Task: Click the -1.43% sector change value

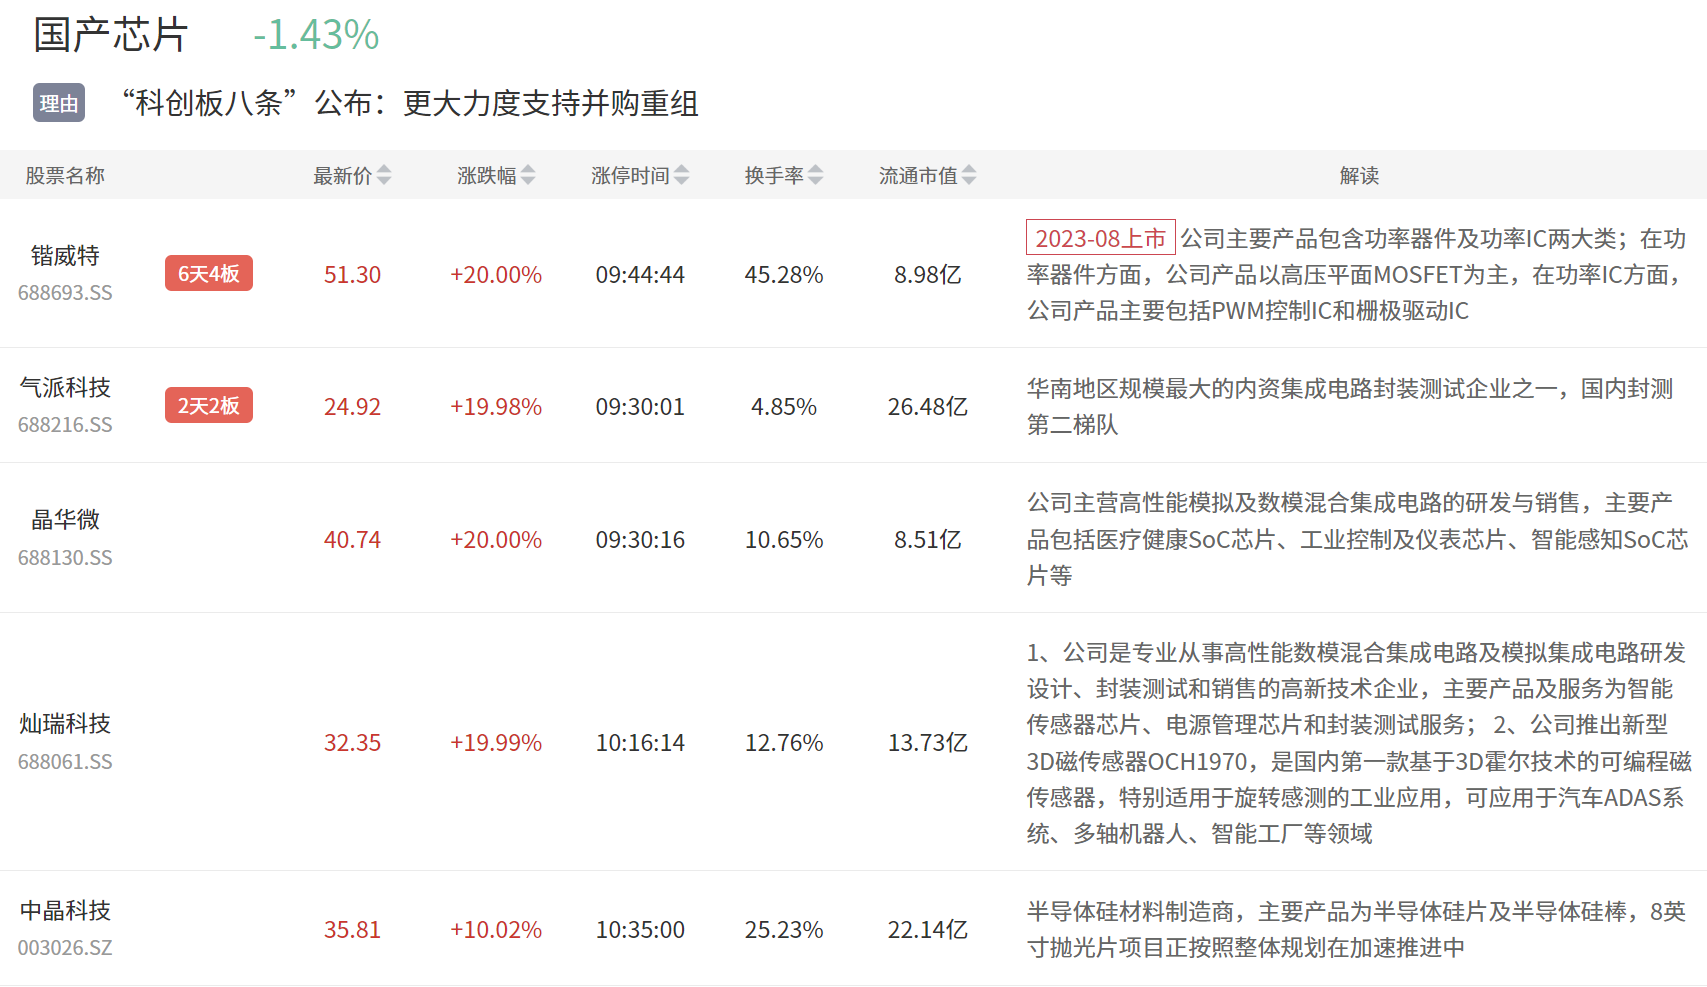Action: pyautogui.click(x=316, y=35)
